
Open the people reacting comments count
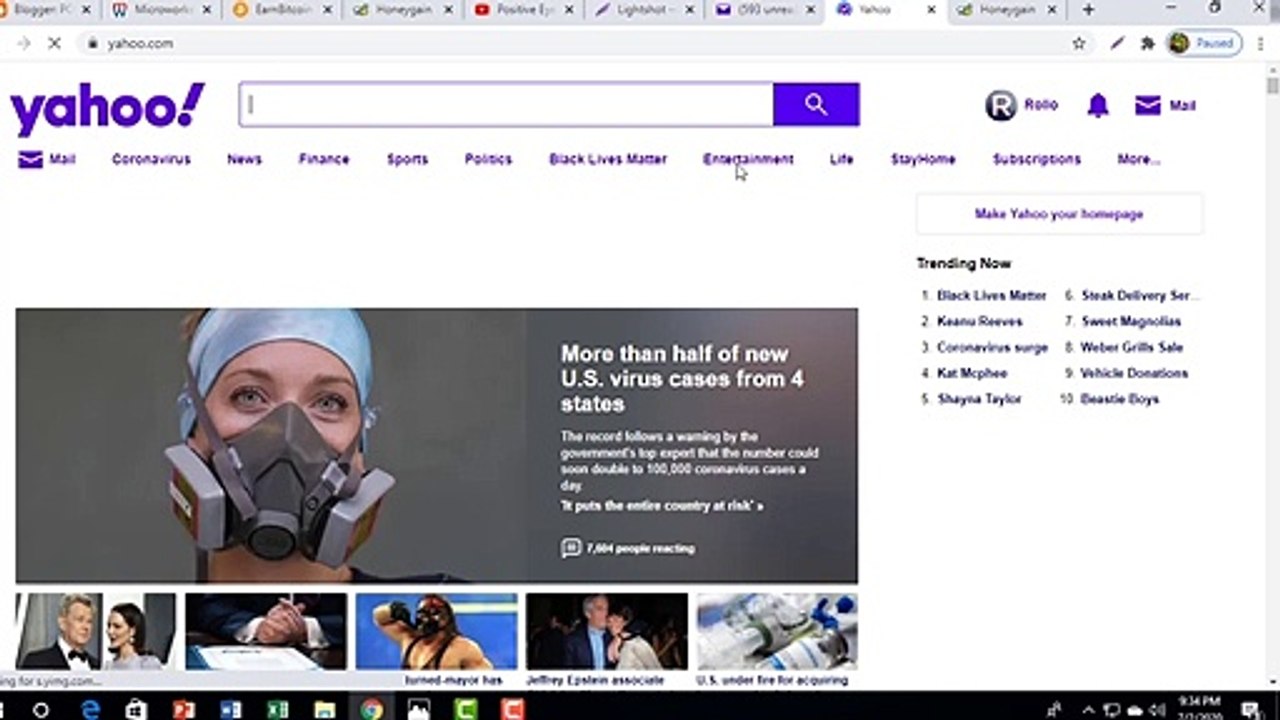[628, 548]
